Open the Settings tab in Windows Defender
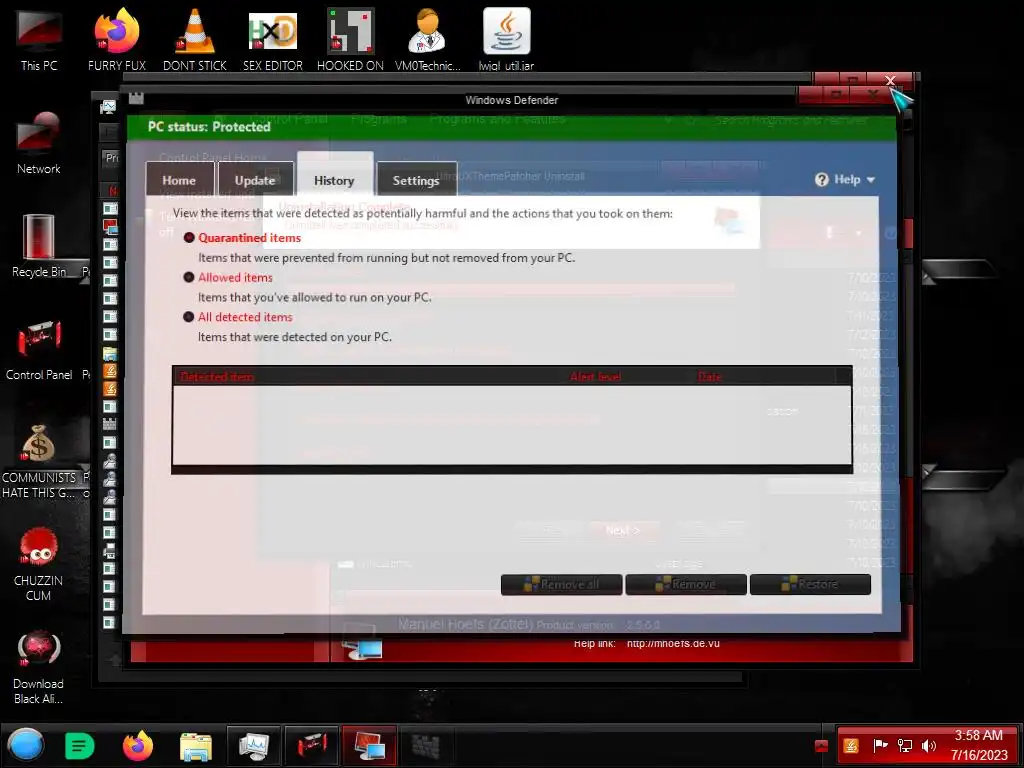1024x768 pixels. point(416,180)
